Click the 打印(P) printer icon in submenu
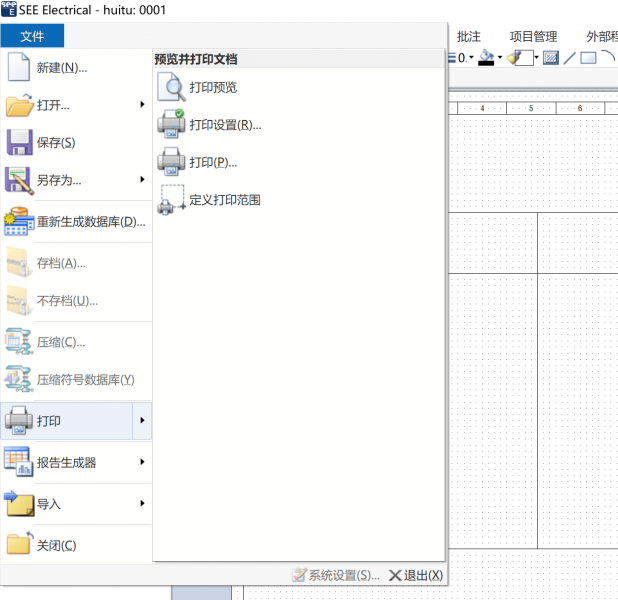The image size is (618, 600). point(171,162)
